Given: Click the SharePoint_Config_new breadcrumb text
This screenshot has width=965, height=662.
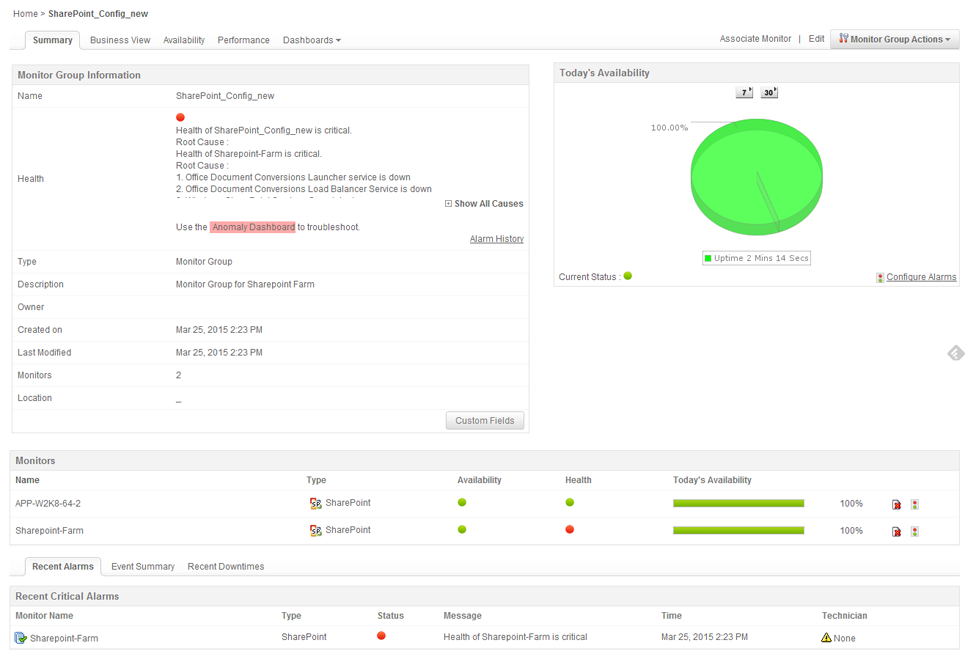Looking at the screenshot, I should pyautogui.click(x=98, y=14).
